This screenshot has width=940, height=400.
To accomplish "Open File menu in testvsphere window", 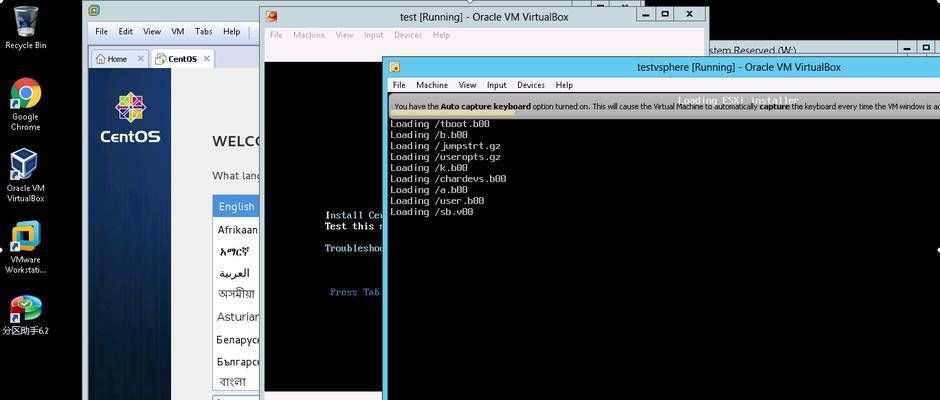I will 399,85.
